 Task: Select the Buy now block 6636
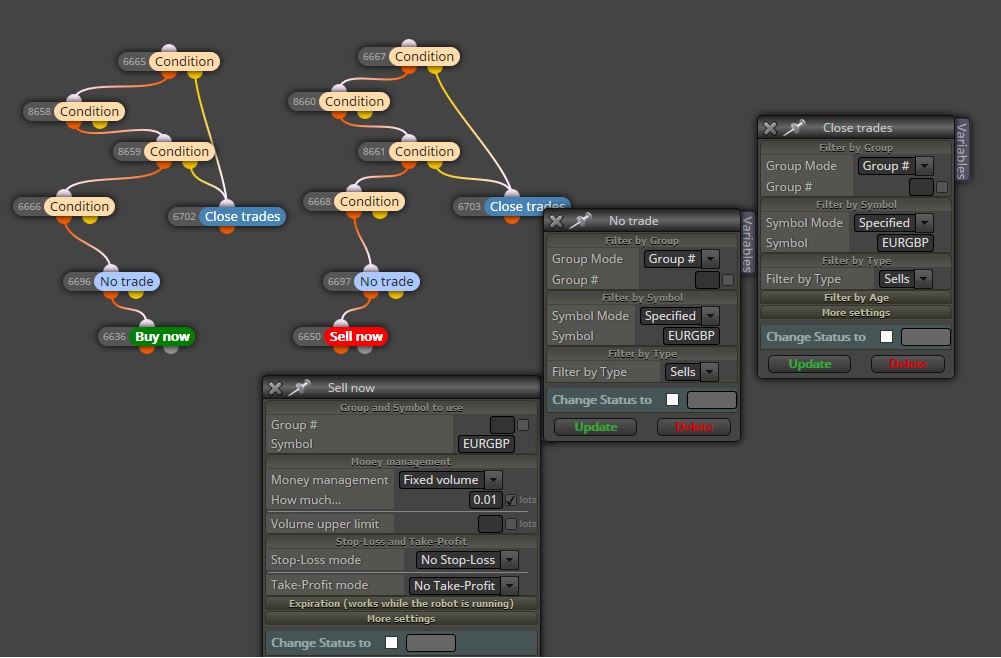click(x=162, y=336)
